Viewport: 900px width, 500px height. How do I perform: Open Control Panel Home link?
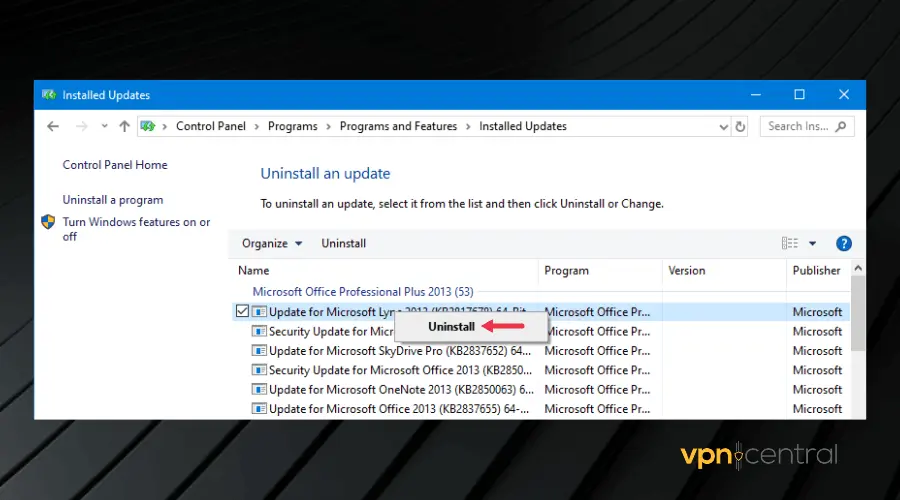click(115, 165)
